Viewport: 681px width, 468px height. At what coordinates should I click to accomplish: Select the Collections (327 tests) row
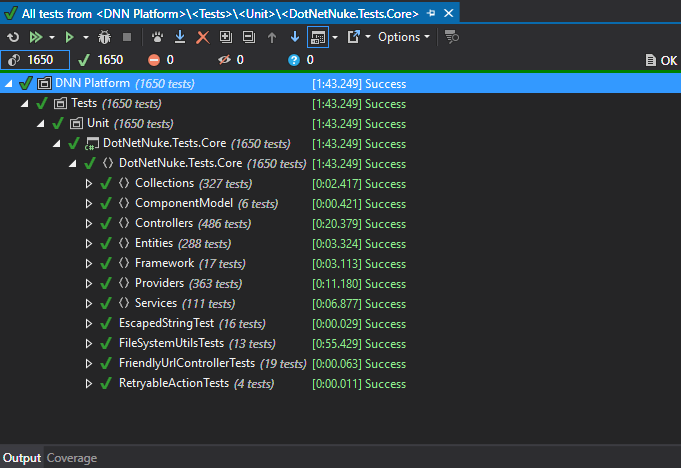[340, 184]
